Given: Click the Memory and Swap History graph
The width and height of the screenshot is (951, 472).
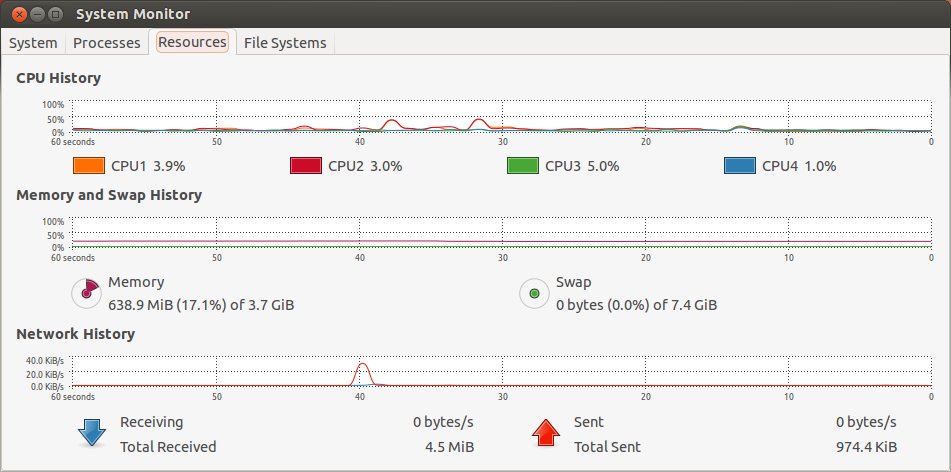Looking at the screenshot, I should [500, 232].
